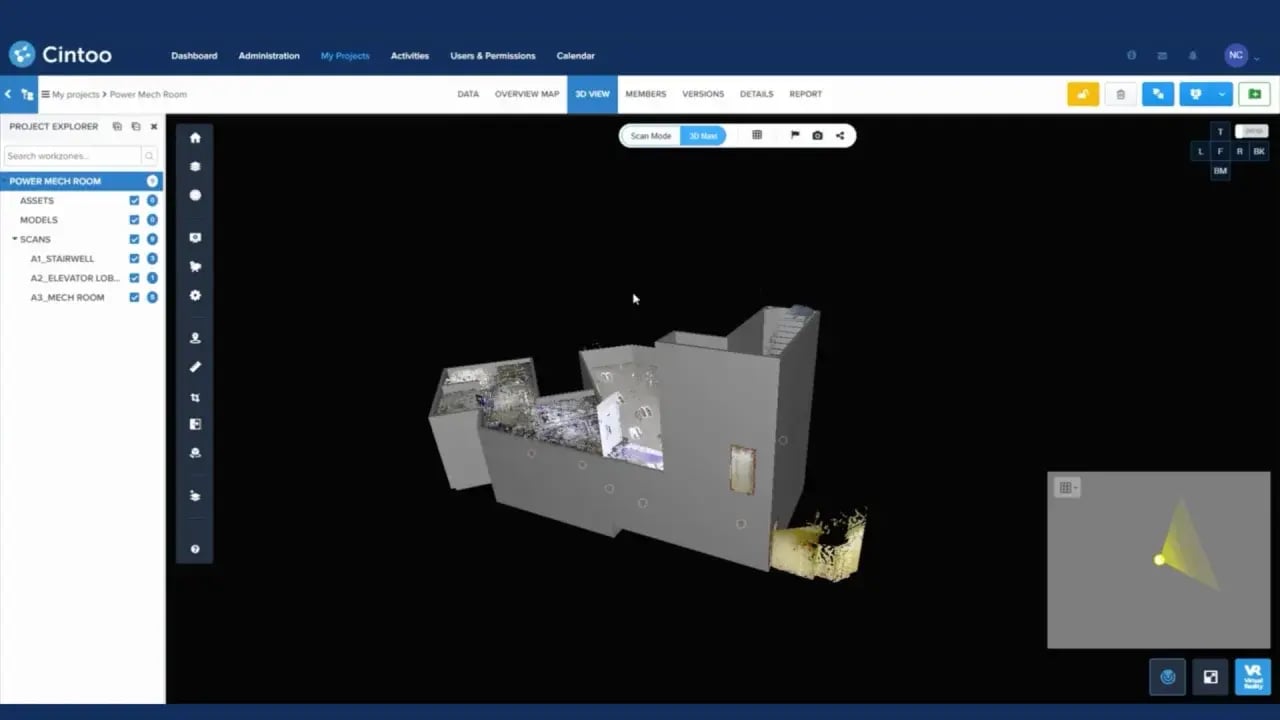Select the ruler measurement tool
This screenshot has width=1280, height=720.
(x=195, y=367)
